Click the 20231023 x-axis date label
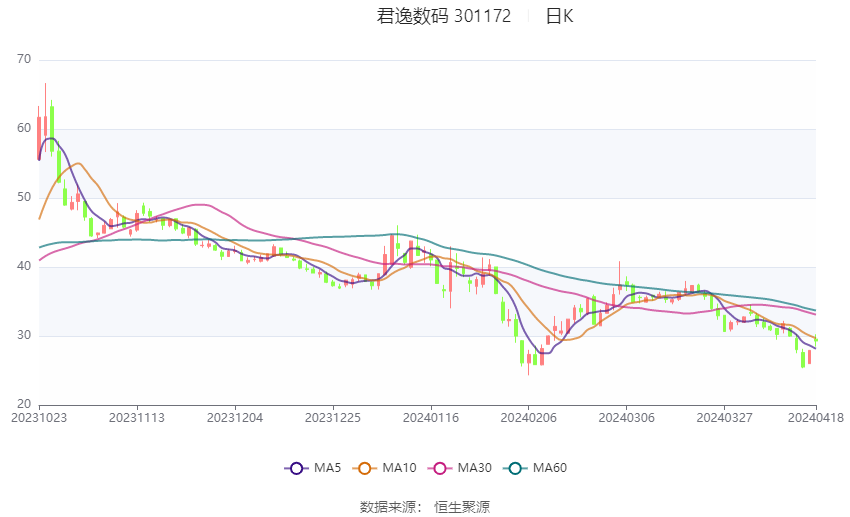The image size is (850, 517). click(39, 418)
